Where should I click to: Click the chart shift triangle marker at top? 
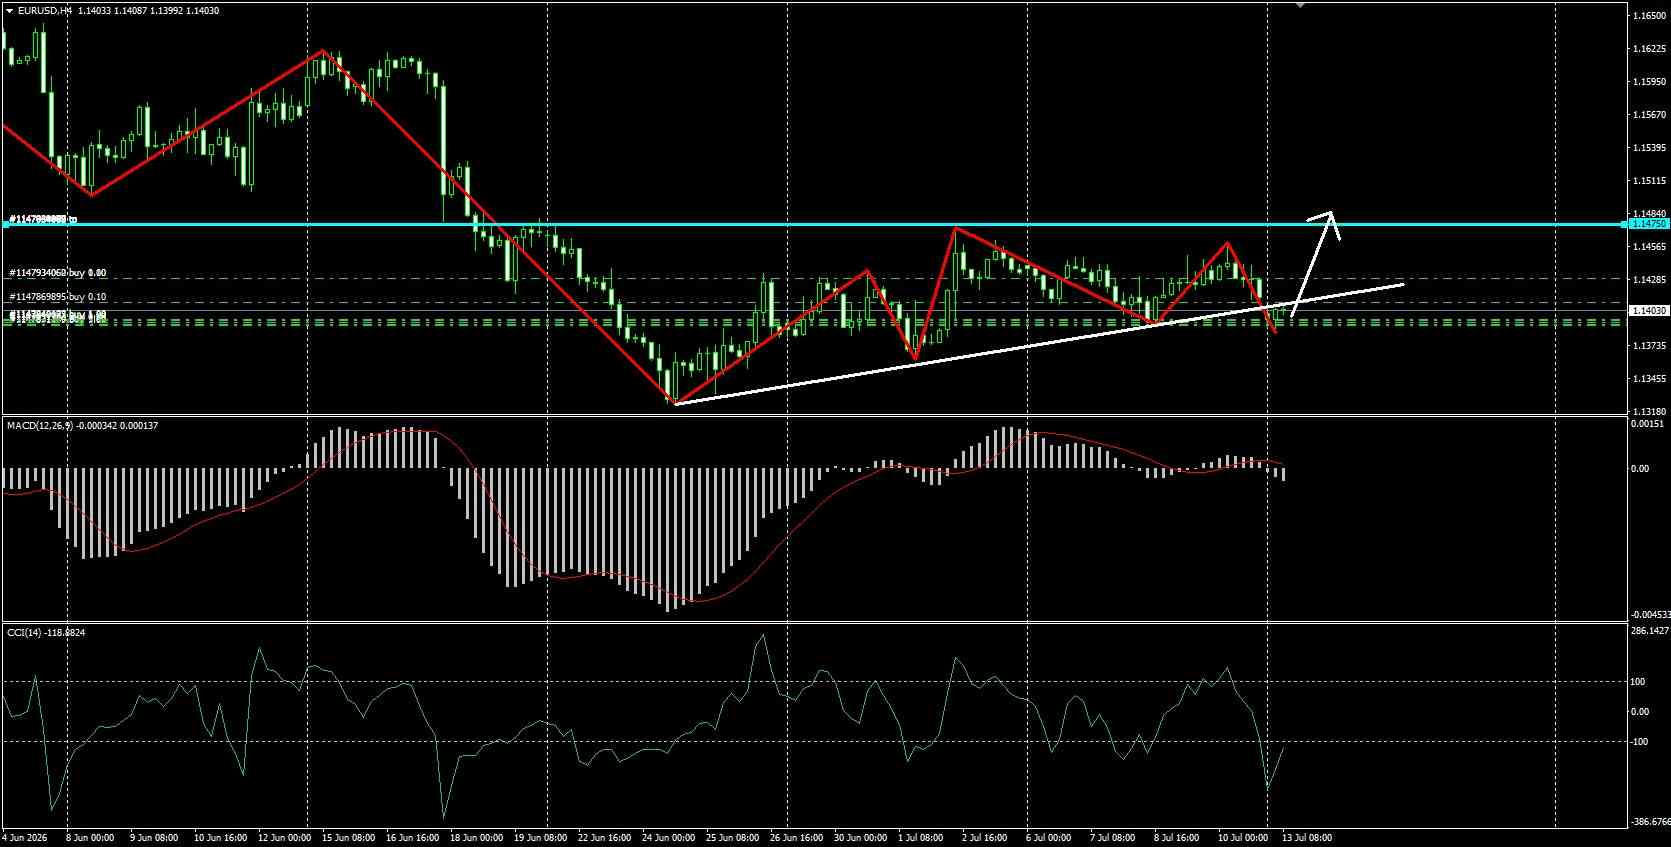point(1300,5)
